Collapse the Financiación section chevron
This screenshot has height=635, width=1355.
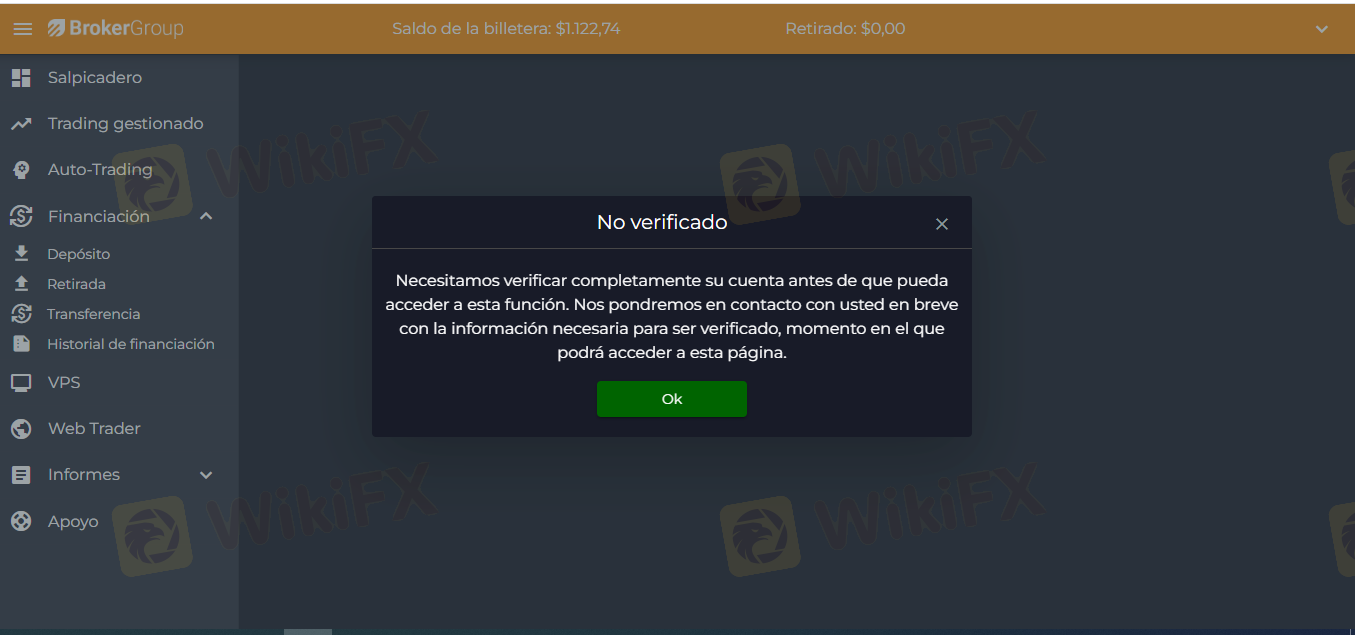coord(206,216)
